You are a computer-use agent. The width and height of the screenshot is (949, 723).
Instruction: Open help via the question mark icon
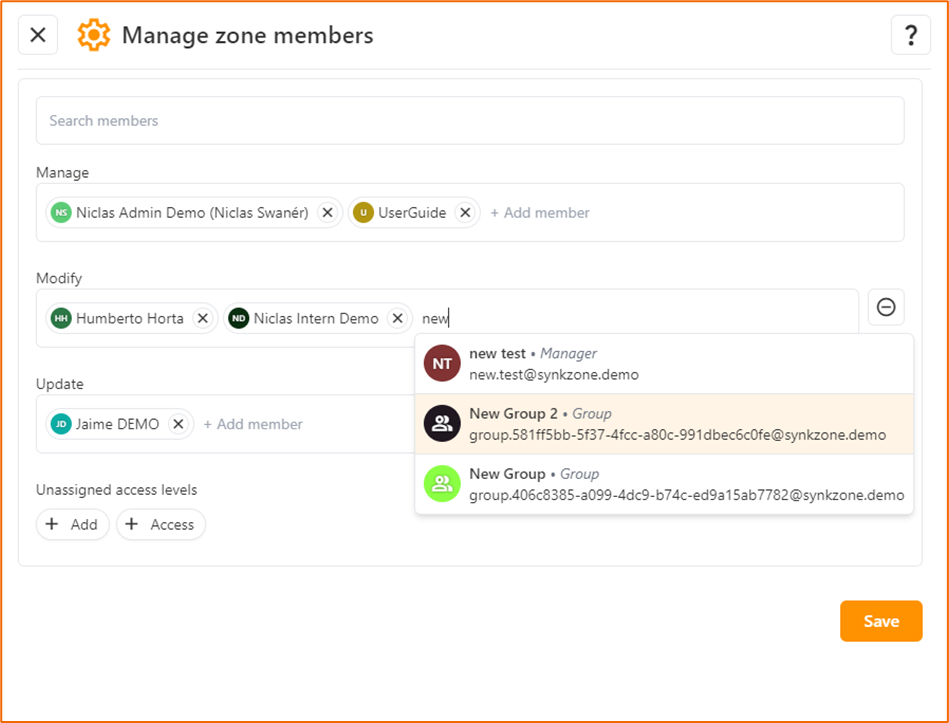[910, 34]
